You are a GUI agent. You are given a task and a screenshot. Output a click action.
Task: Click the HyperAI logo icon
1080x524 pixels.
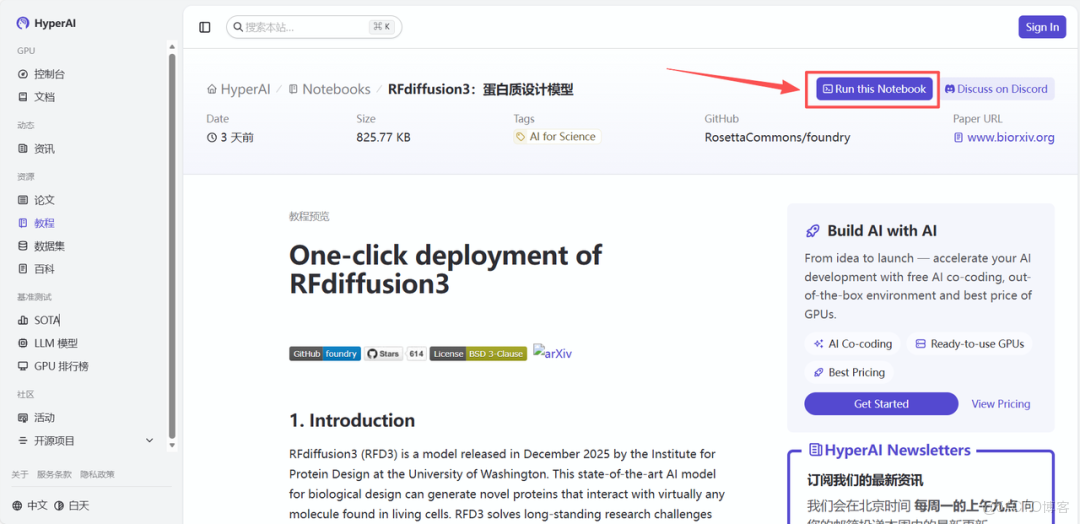23,23
